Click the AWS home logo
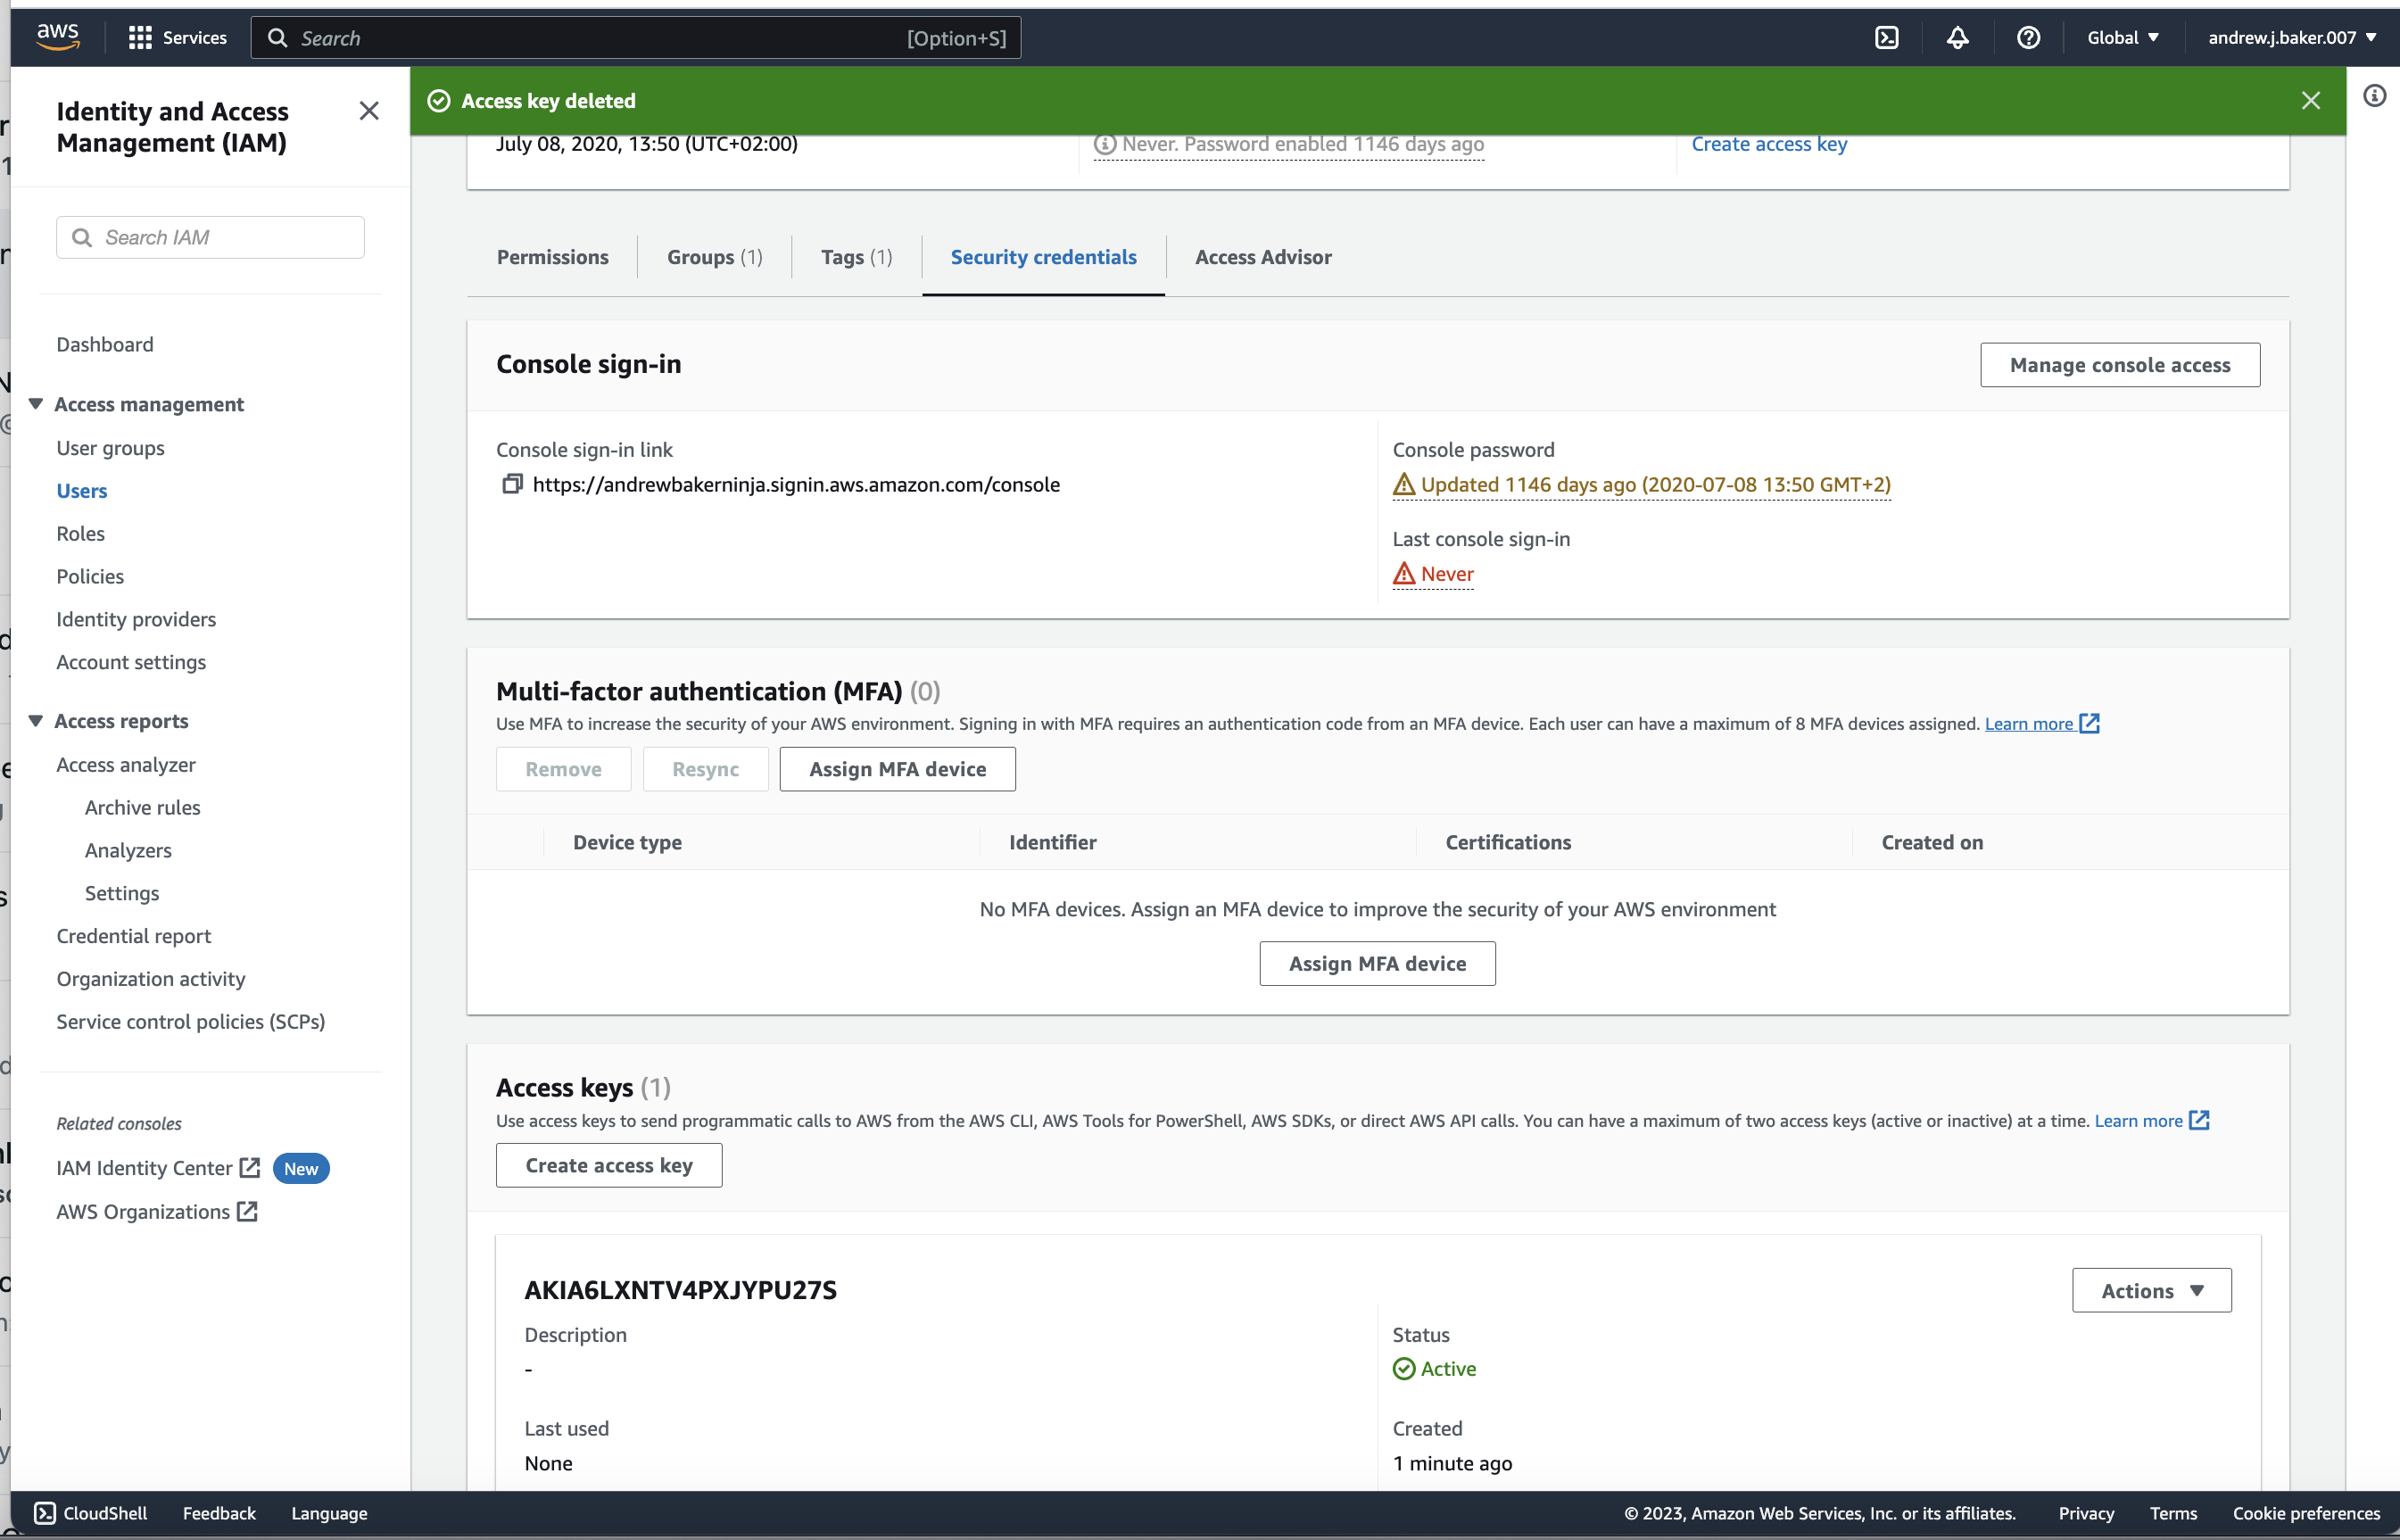 point(57,36)
